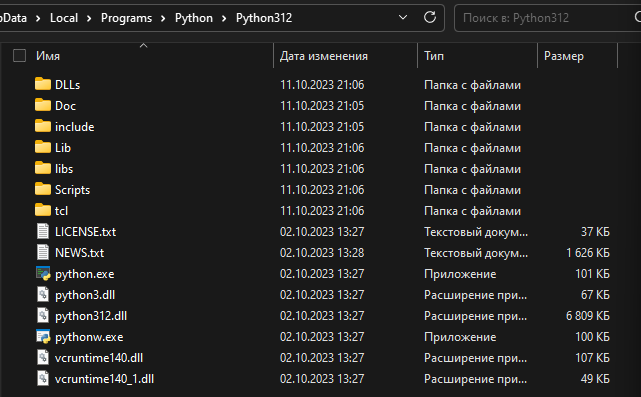The image size is (641, 397).
Task: Click the Scripts folder icon
Action: (43, 189)
